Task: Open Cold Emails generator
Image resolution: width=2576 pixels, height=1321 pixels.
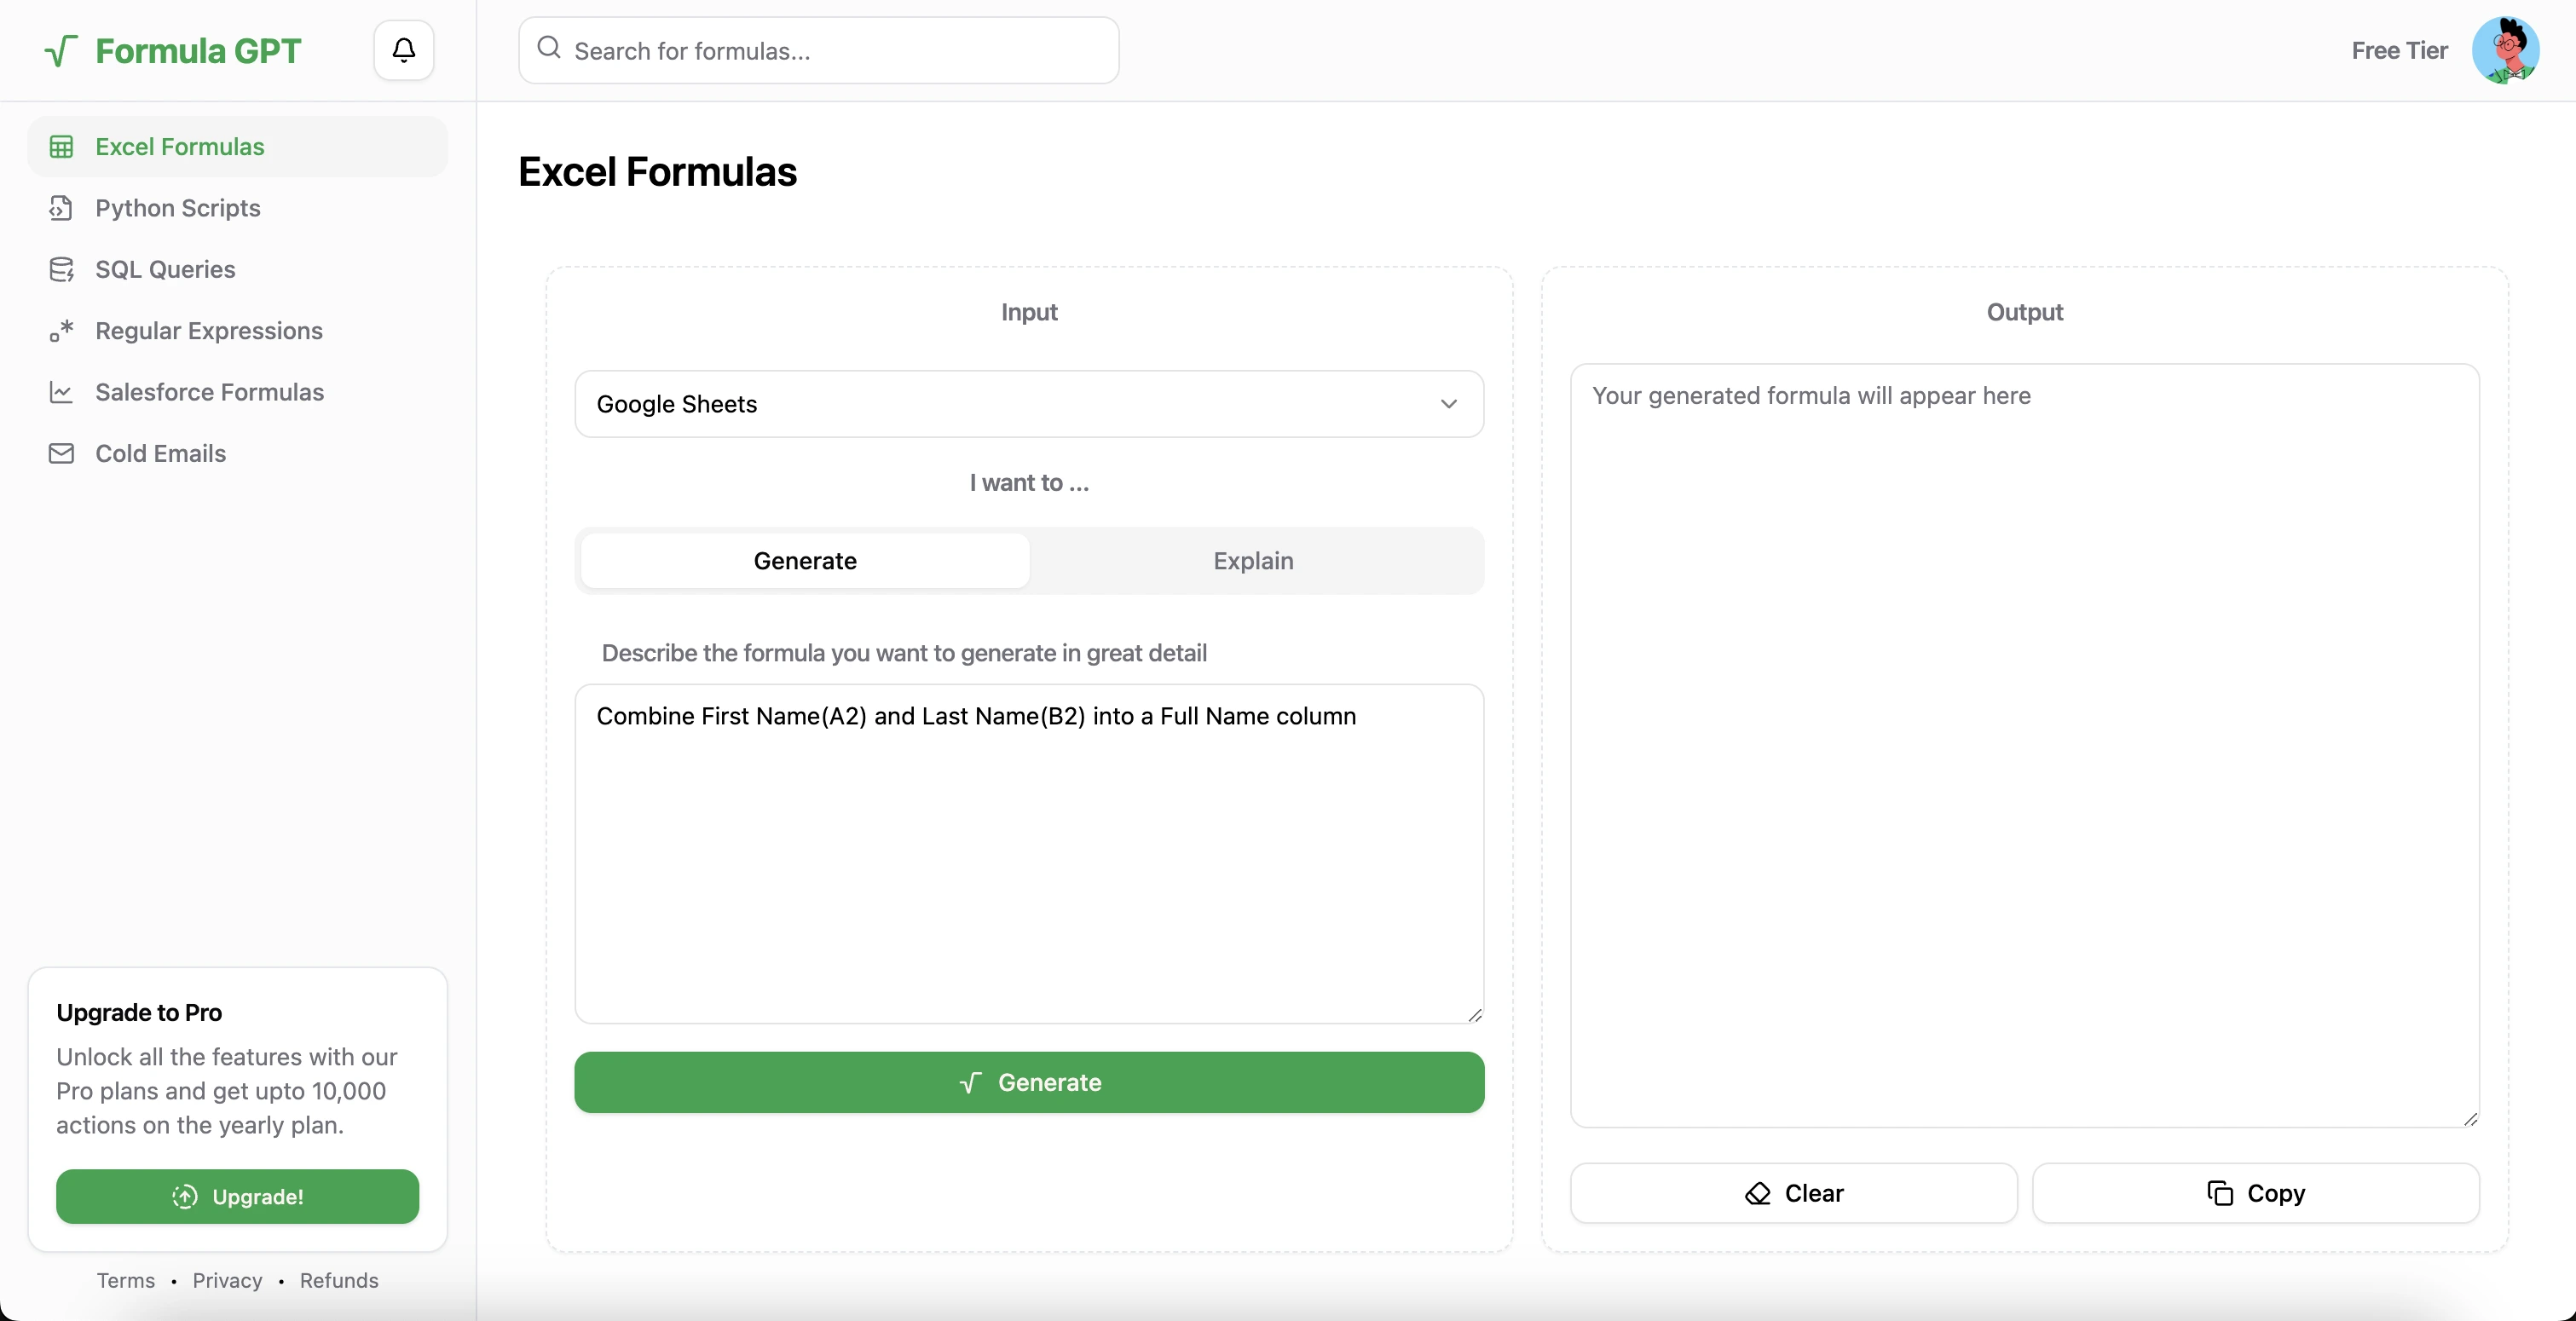Action: [238, 454]
